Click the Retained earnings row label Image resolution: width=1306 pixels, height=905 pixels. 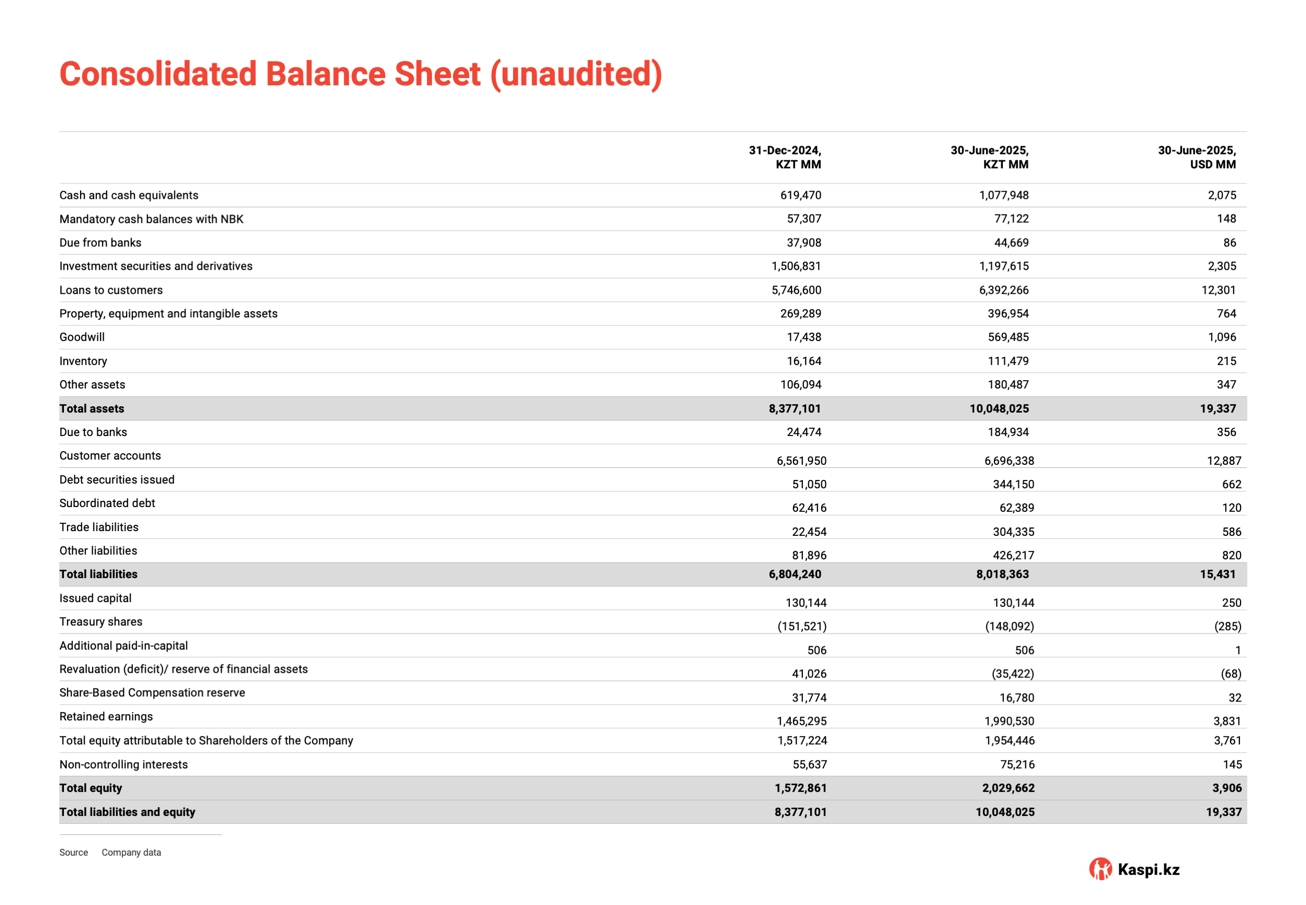(106, 717)
